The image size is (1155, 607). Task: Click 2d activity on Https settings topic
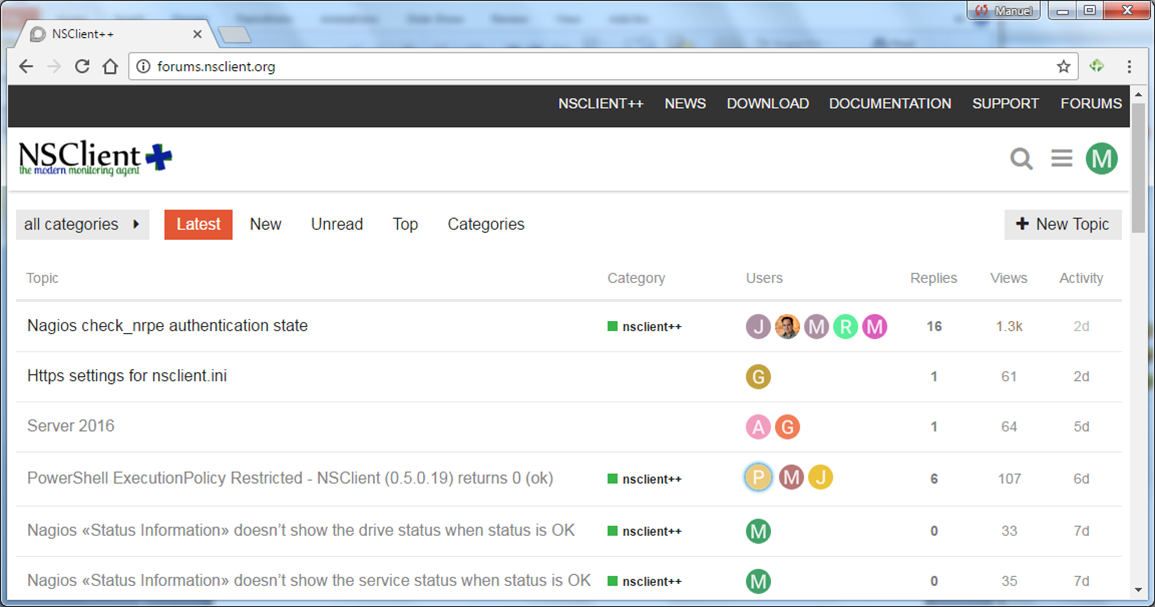coord(1081,376)
